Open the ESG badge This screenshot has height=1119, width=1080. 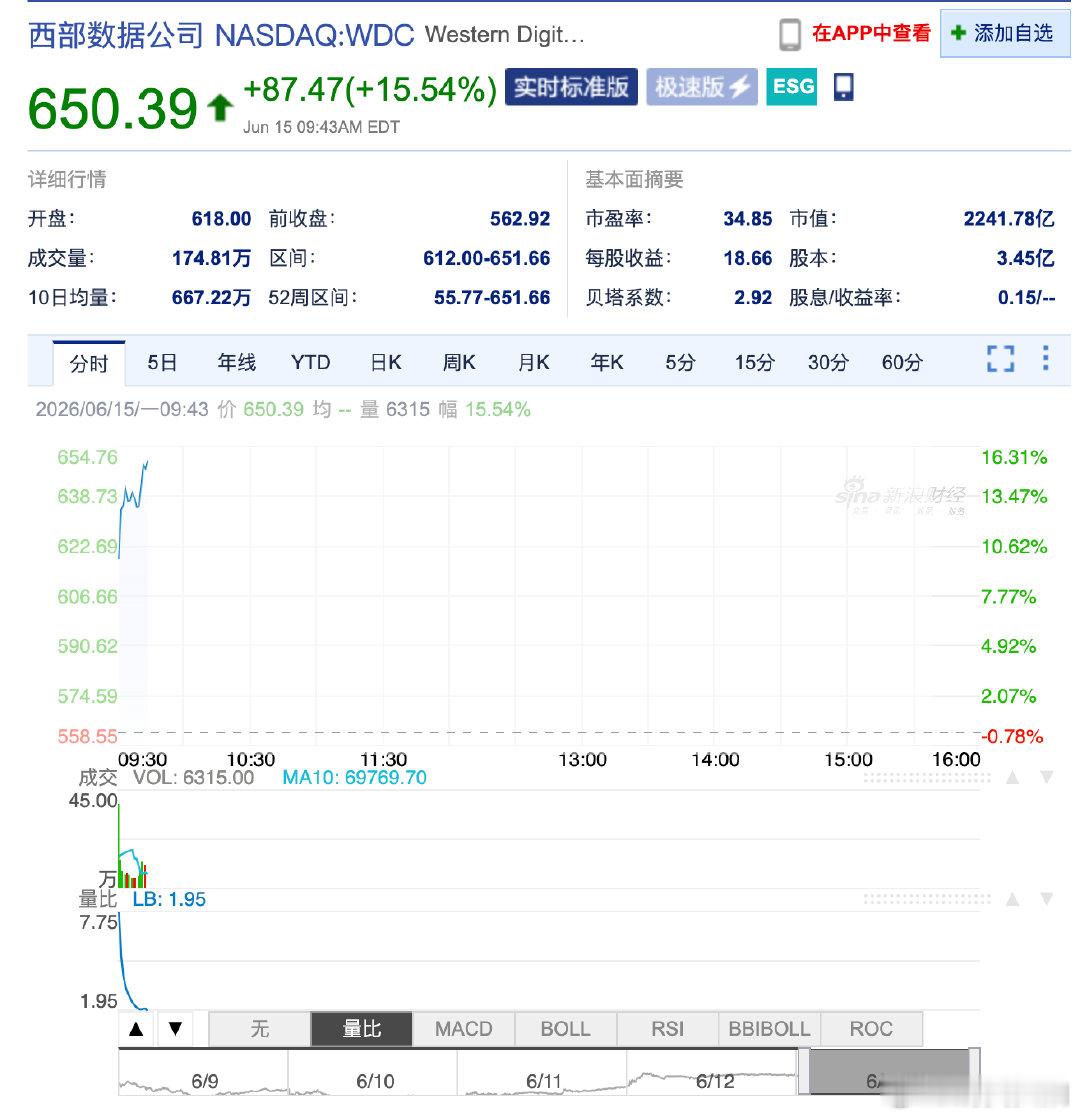point(792,87)
